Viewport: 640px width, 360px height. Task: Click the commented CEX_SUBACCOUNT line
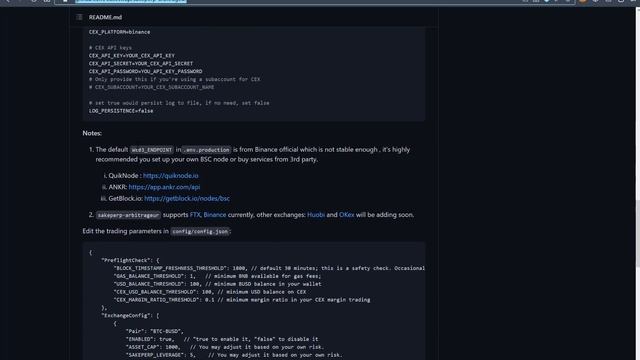[x=151, y=87]
